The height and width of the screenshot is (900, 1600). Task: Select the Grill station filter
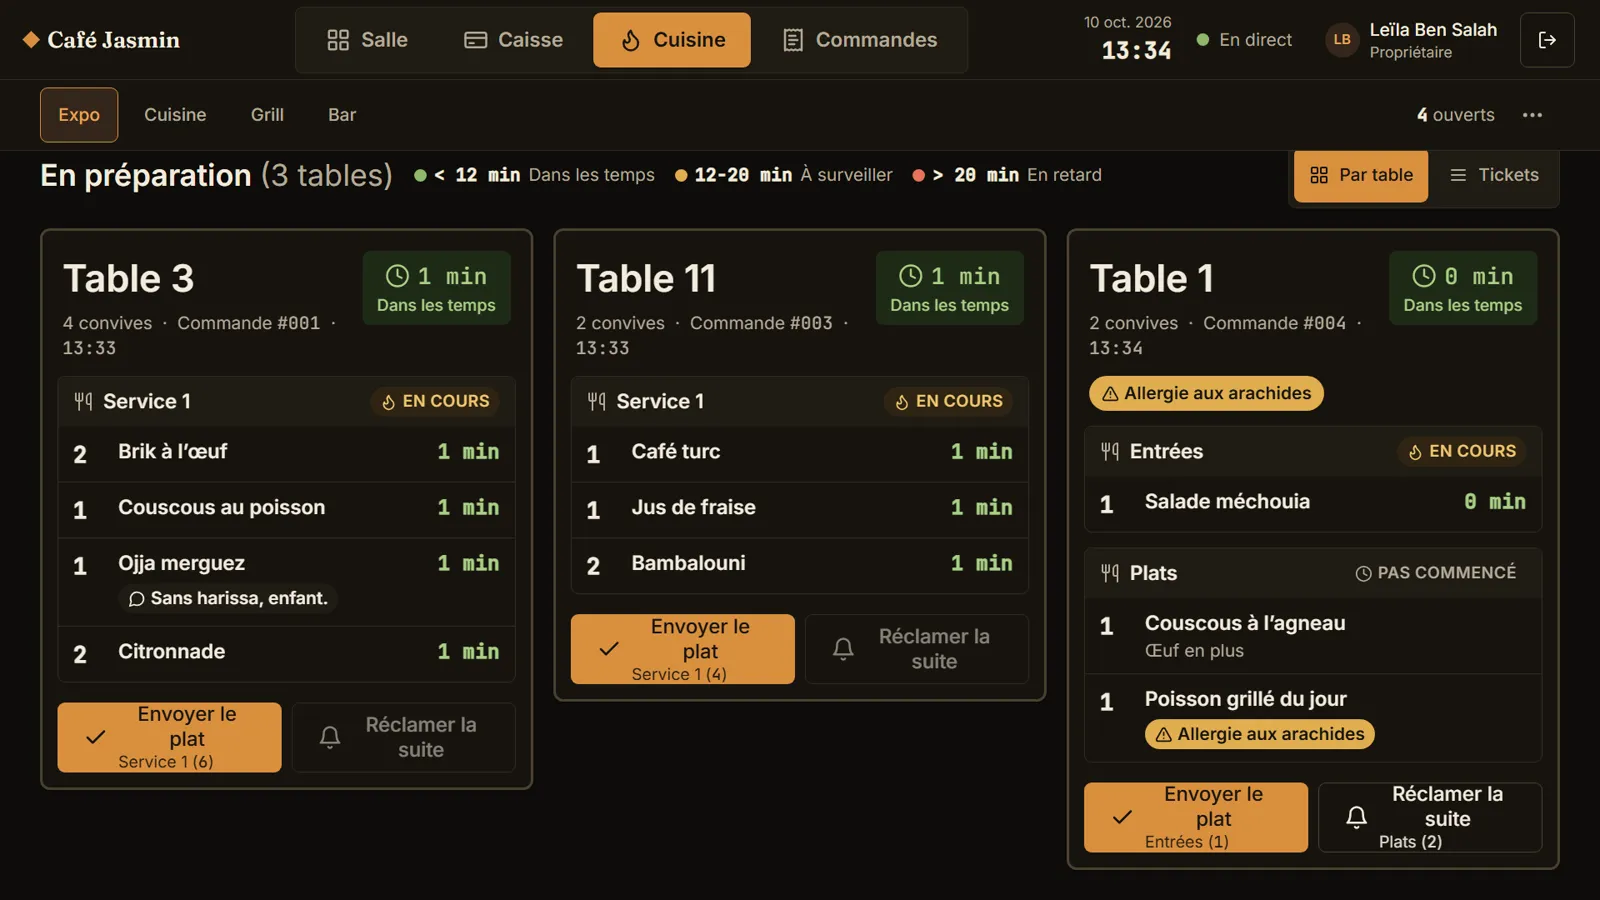(x=267, y=115)
